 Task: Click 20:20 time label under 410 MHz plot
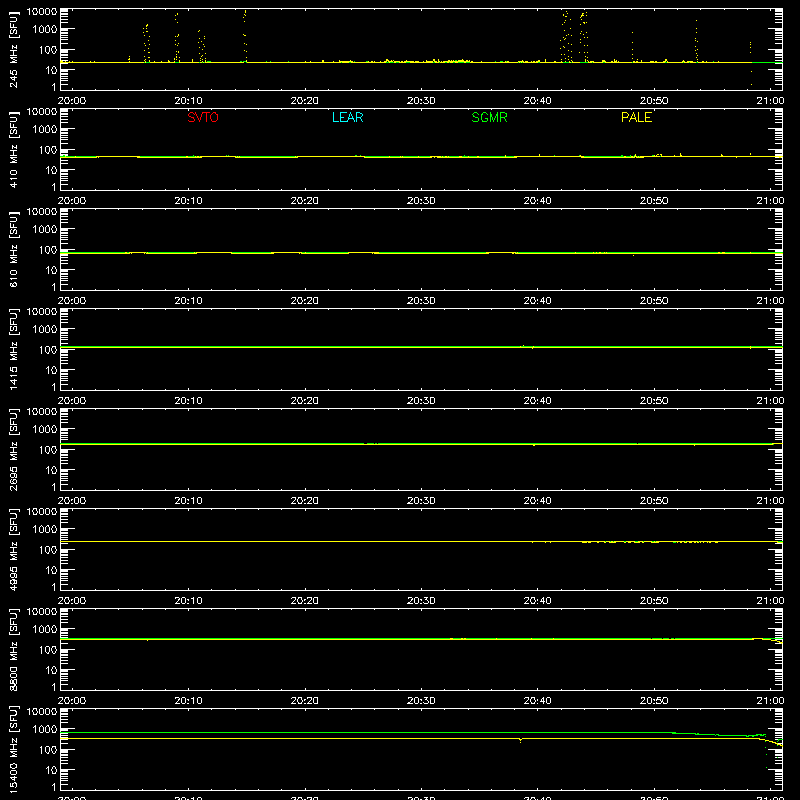(x=305, y=201)
